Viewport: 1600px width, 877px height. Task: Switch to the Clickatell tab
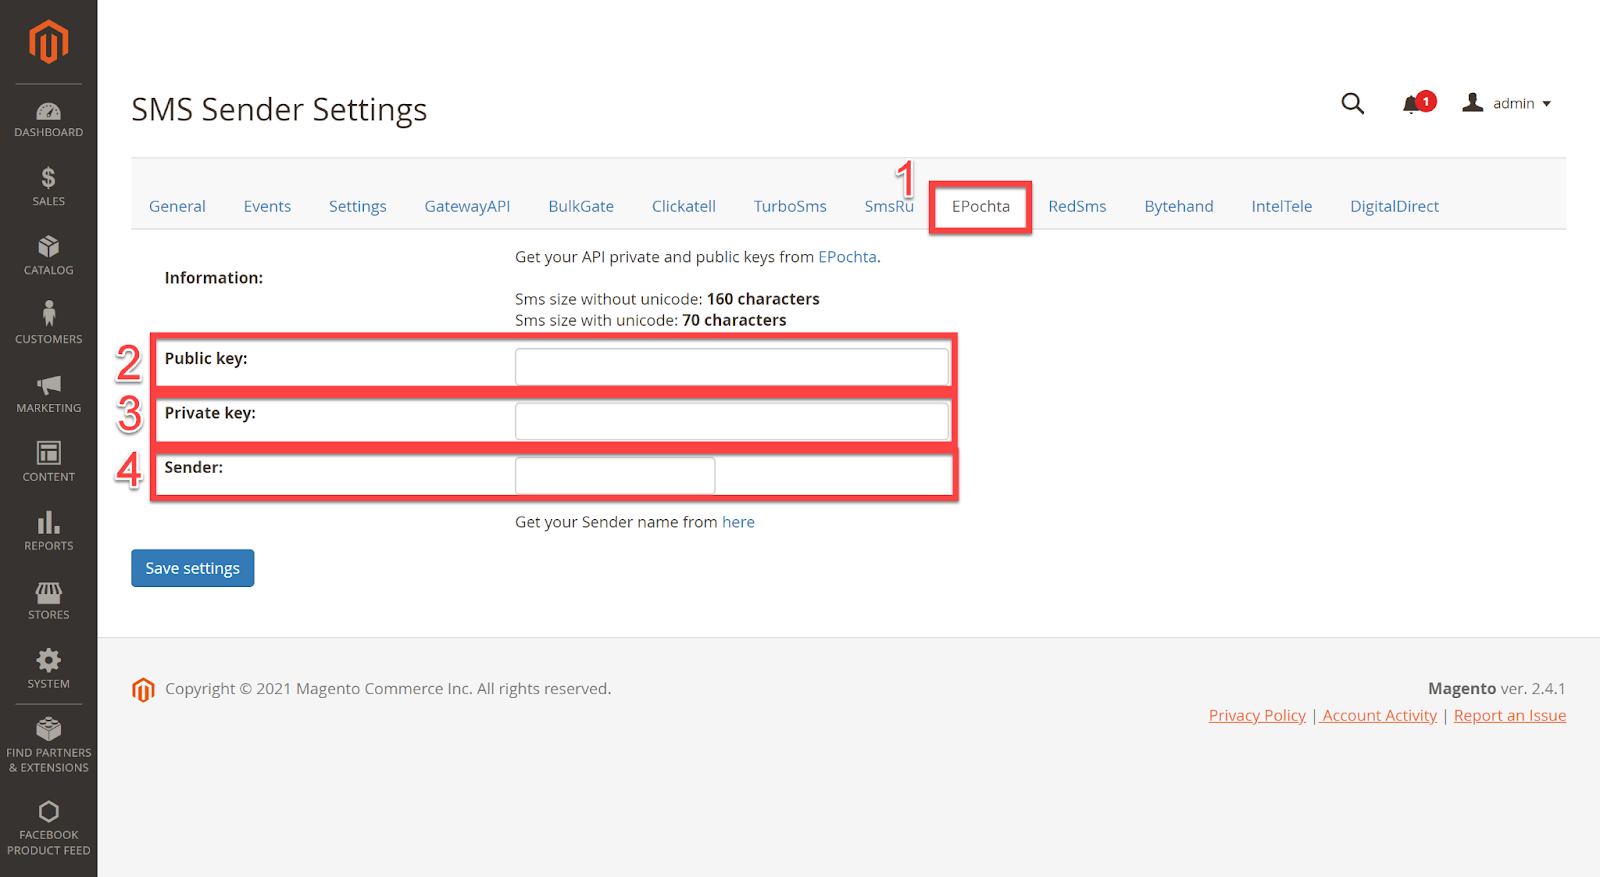(684, 206)
